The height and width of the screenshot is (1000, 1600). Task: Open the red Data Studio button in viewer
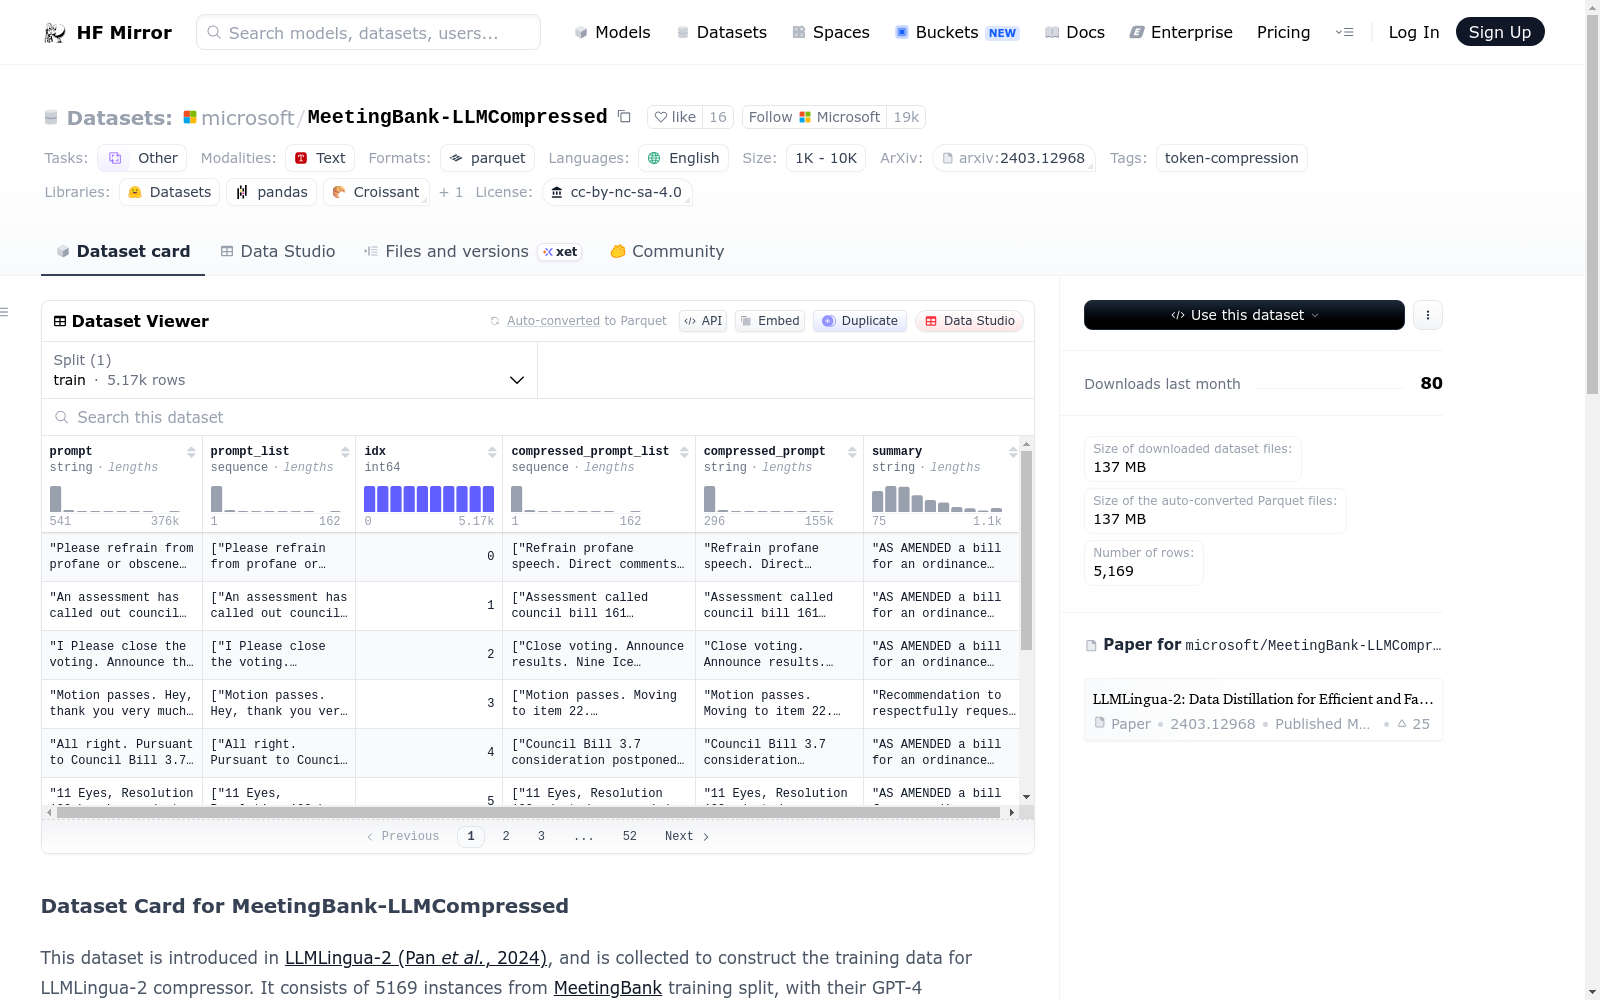[969, 321]
